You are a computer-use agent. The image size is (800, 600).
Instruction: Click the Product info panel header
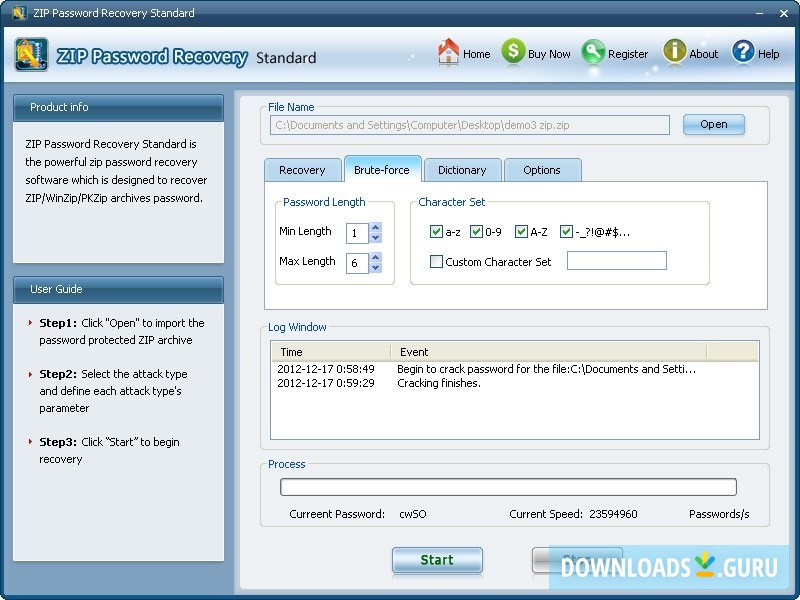point(118,107)
